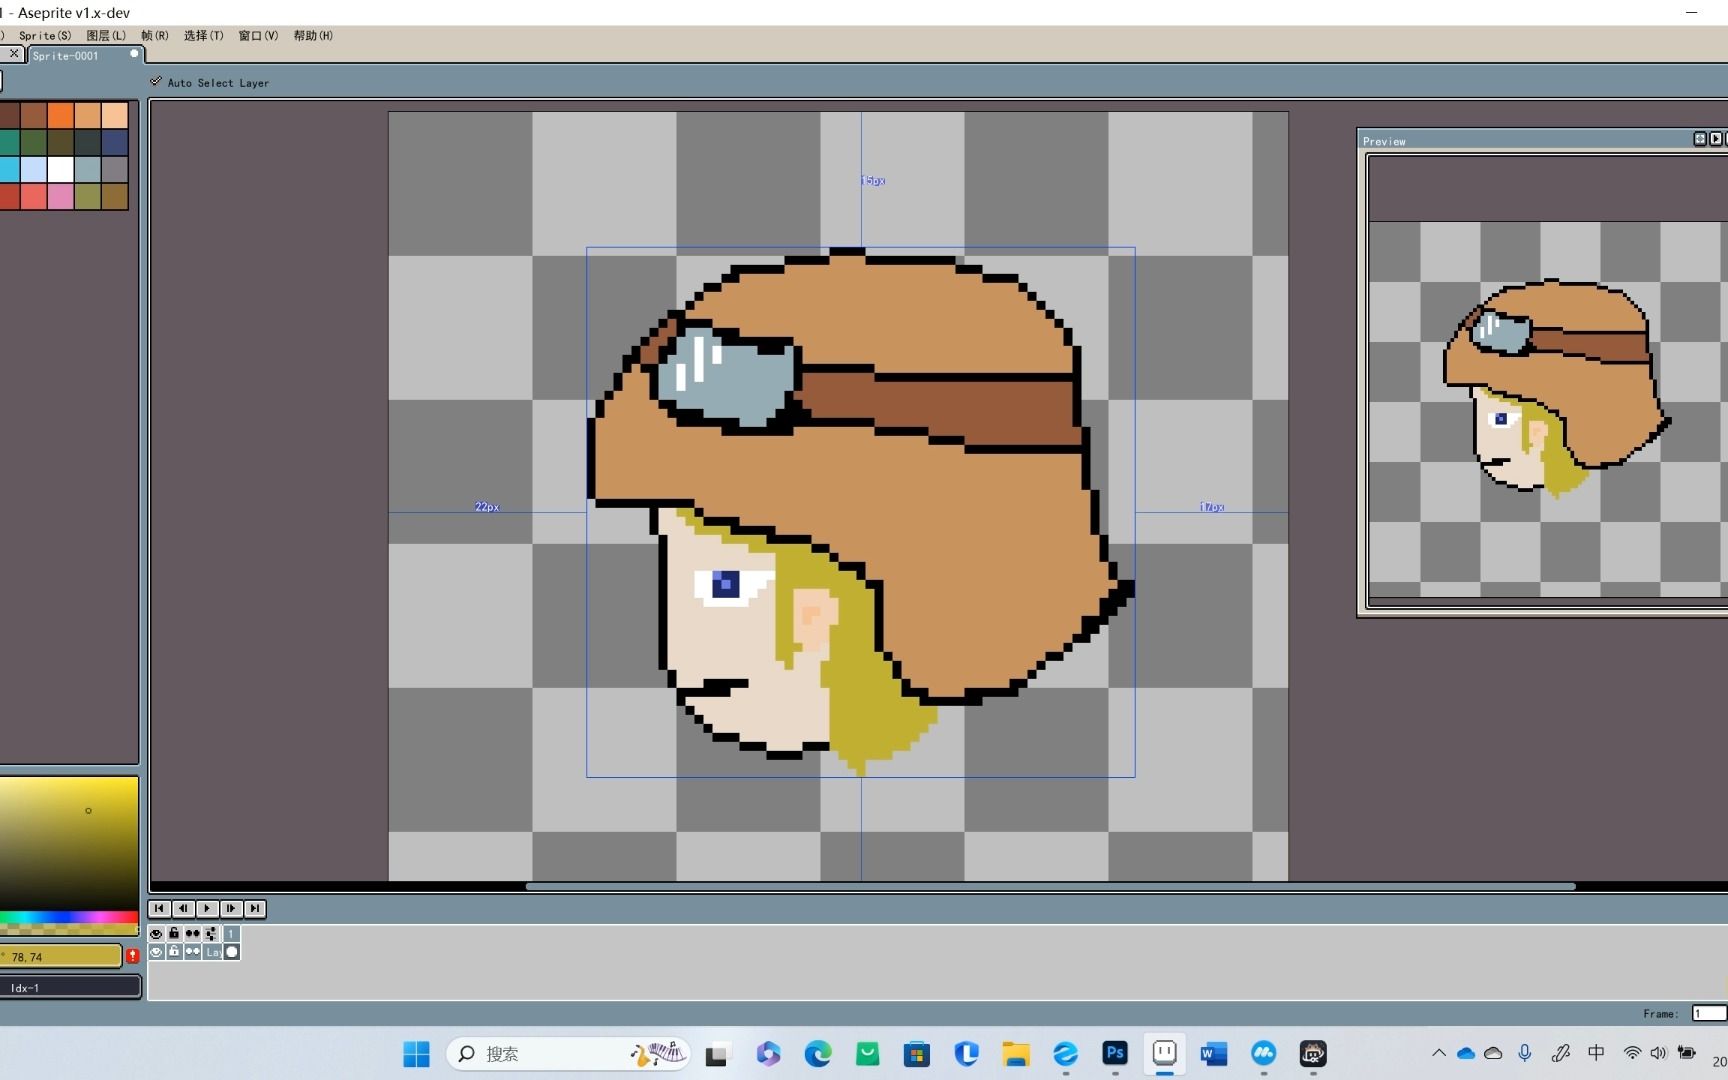1728x1080 pixels.
Task: Click the taskbar search box
Action: 569,1053
